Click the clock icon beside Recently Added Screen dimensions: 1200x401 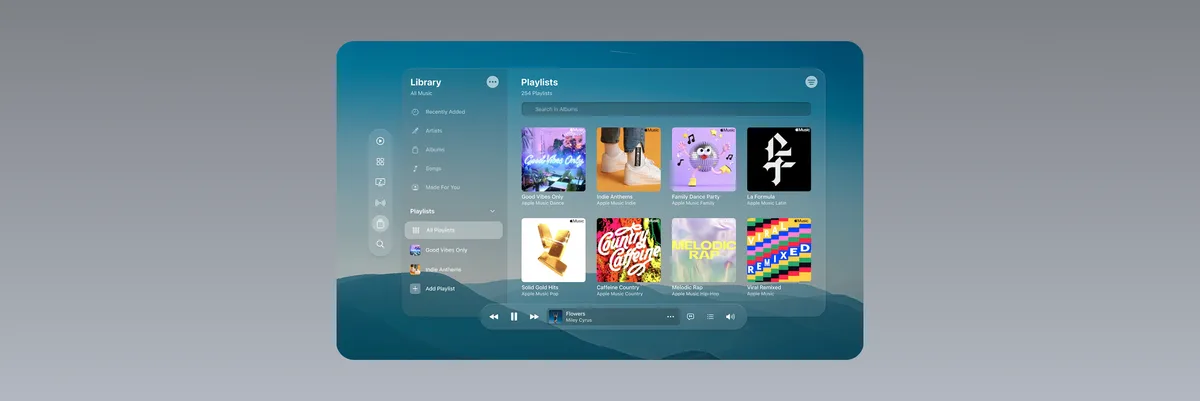(415, 112)
